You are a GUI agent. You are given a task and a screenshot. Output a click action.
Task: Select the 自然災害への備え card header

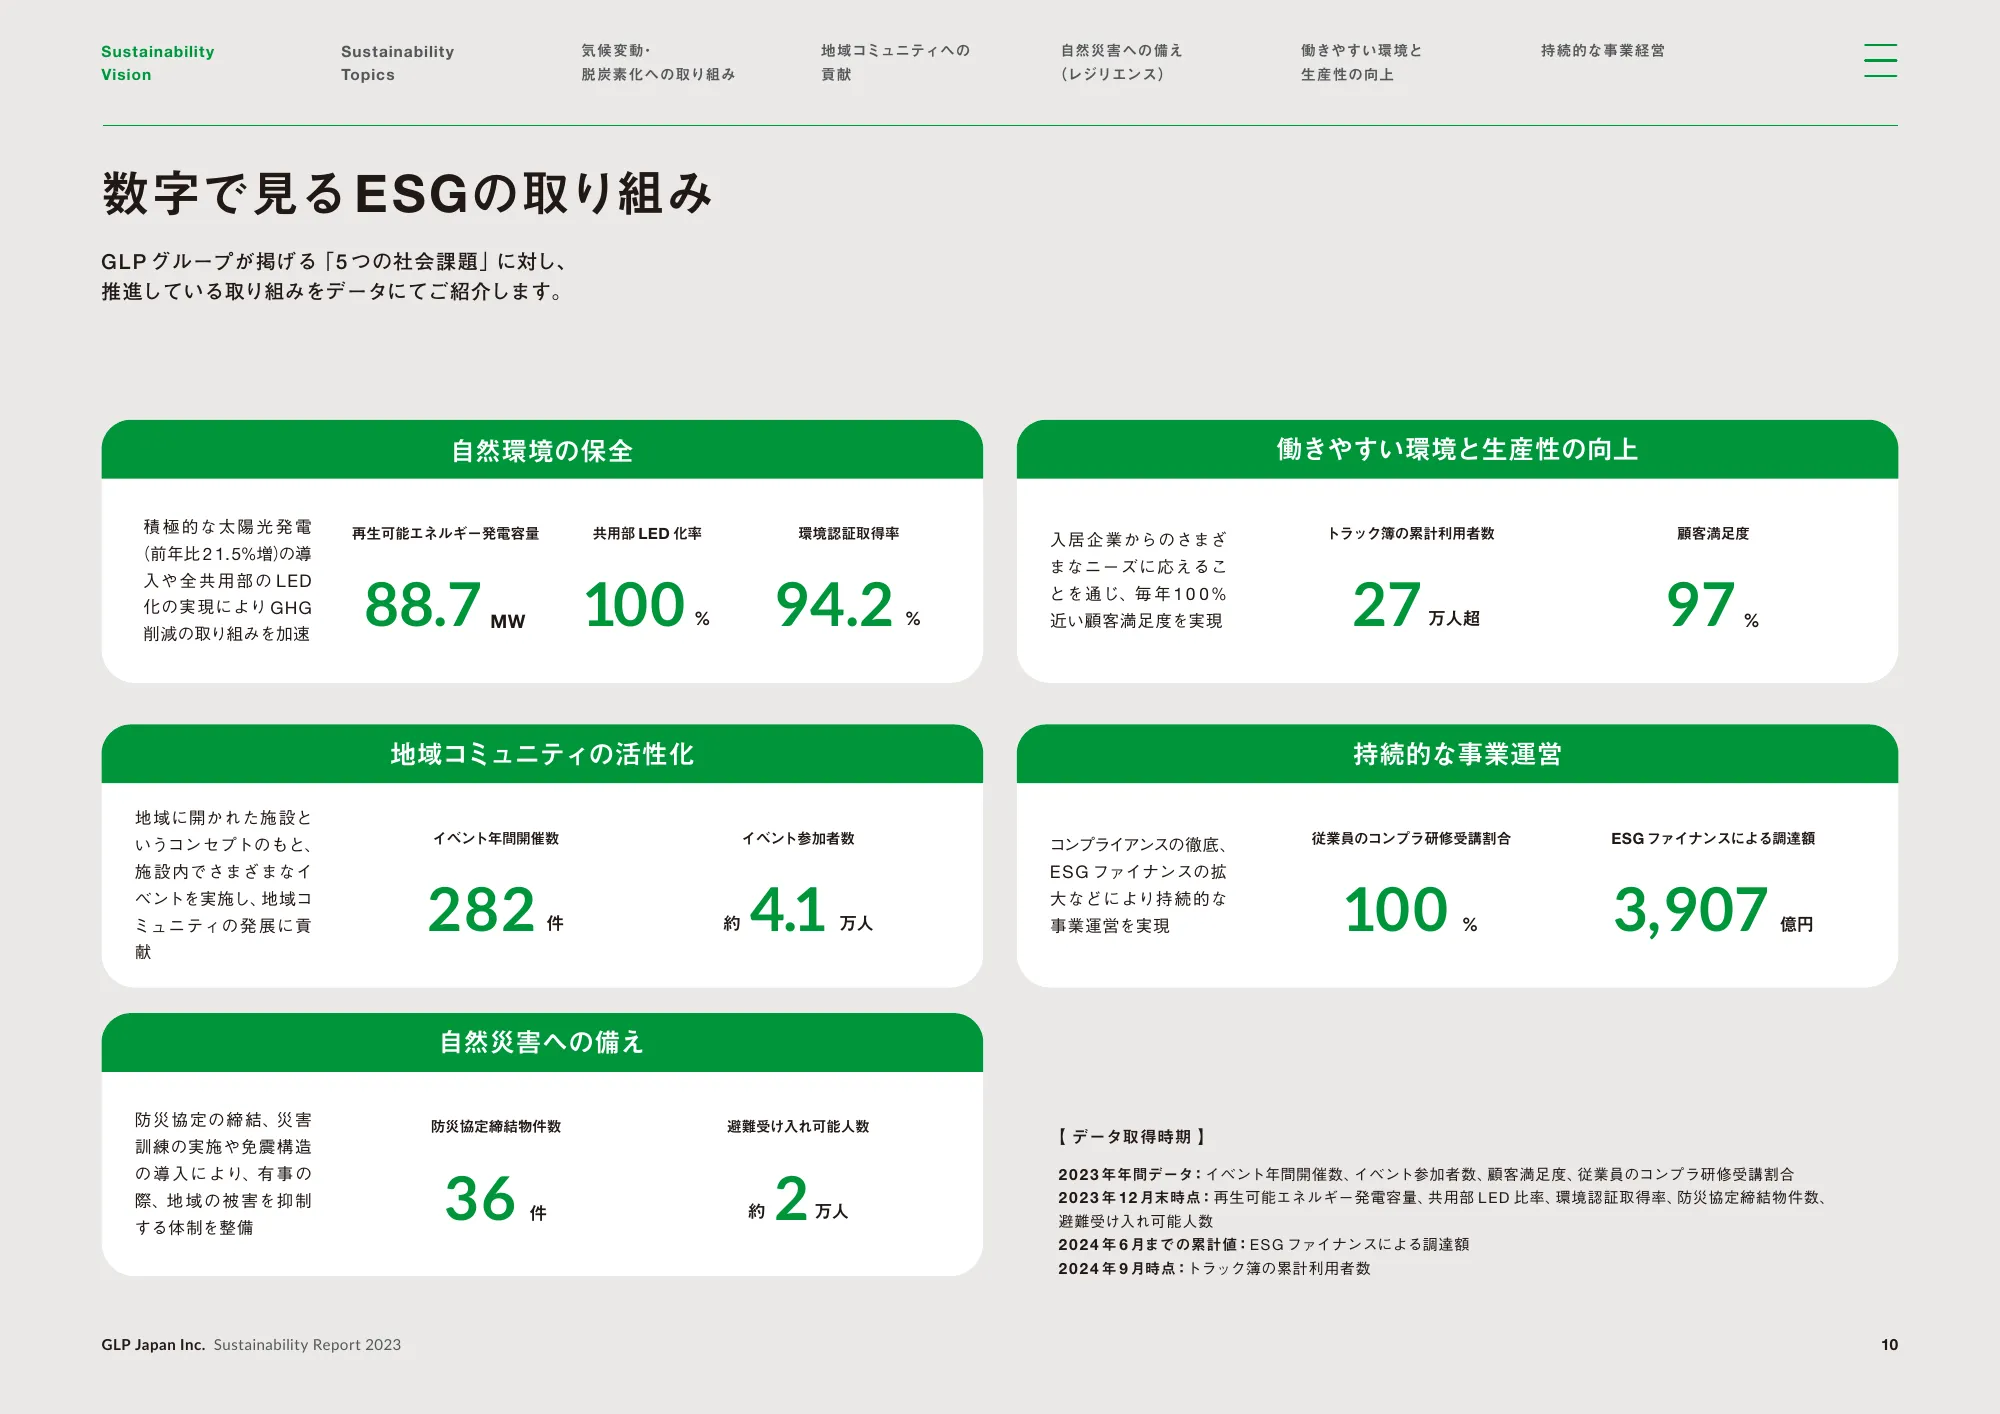(542, 1042)
